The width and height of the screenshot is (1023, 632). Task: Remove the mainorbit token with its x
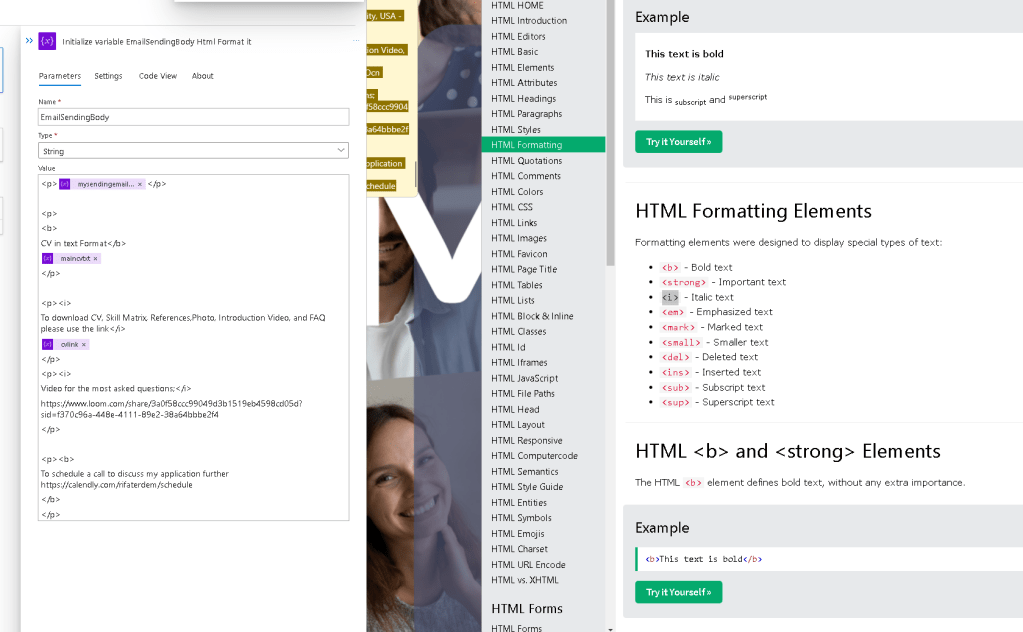pos(95,259)
